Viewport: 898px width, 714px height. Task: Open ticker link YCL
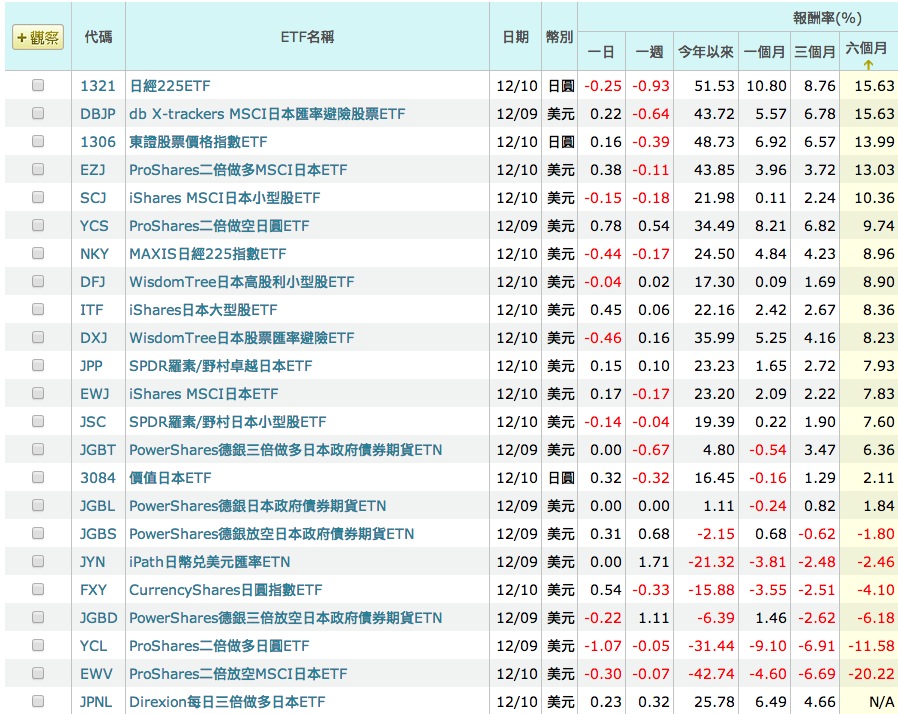[93, 646]
